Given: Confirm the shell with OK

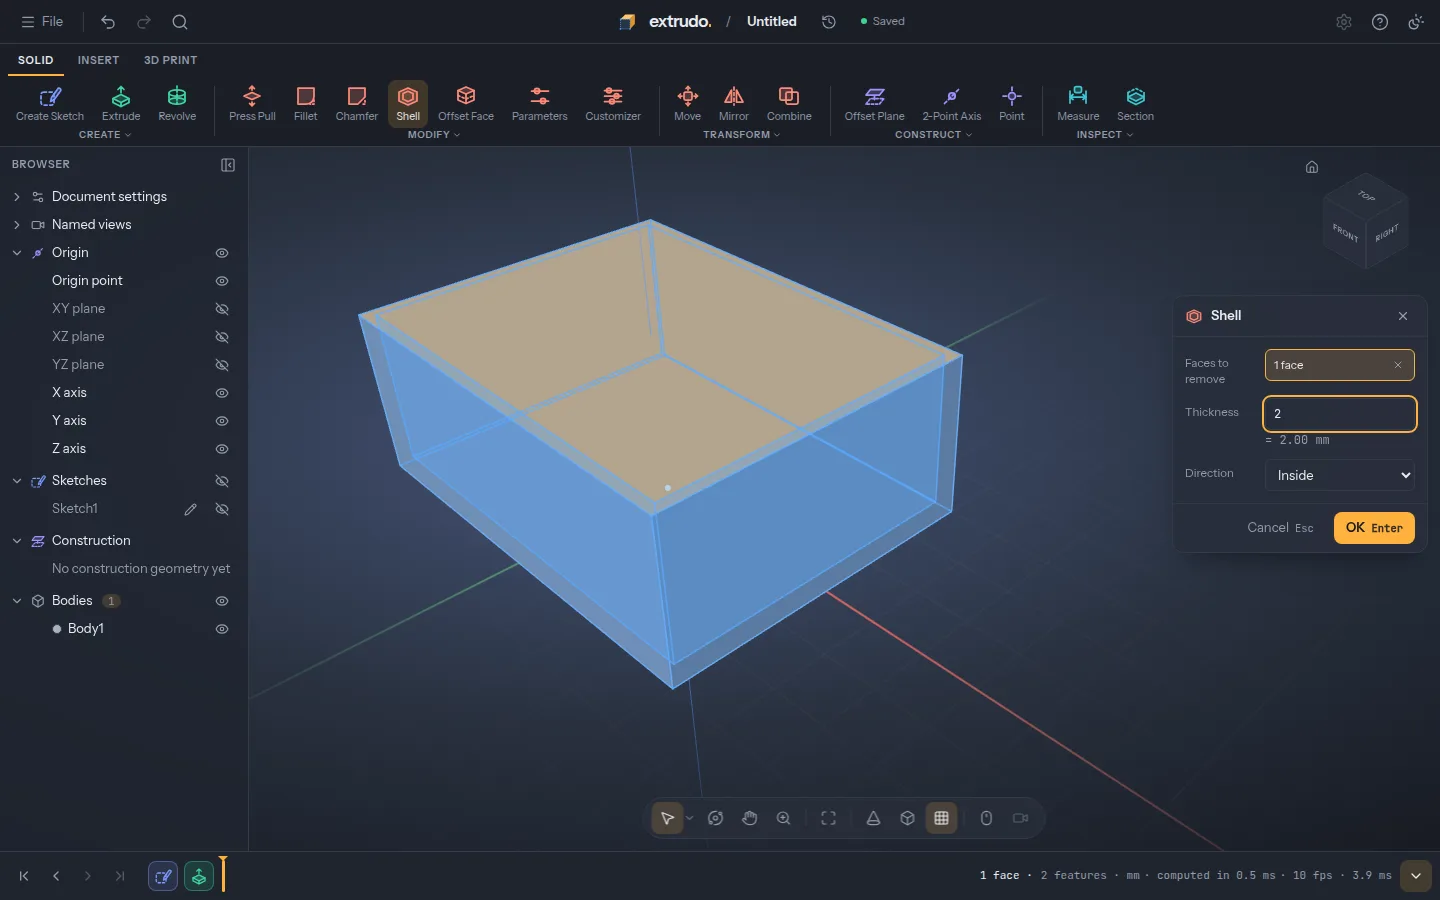Looking at the screenshot, I should [1374, 527].
